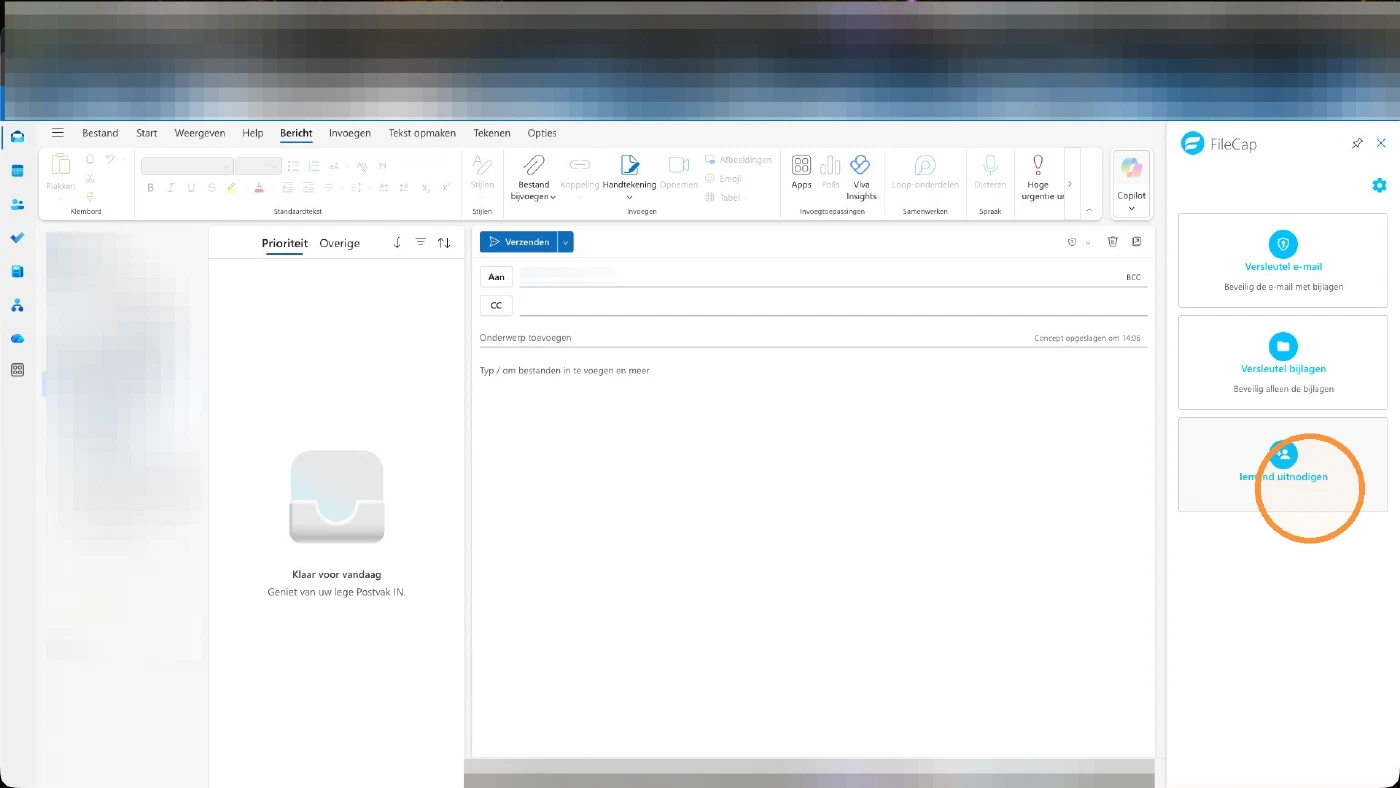Open the Opties ribbon tab
The height and width of the screenshot is (788, 1400).
click(x=542, y=133)
